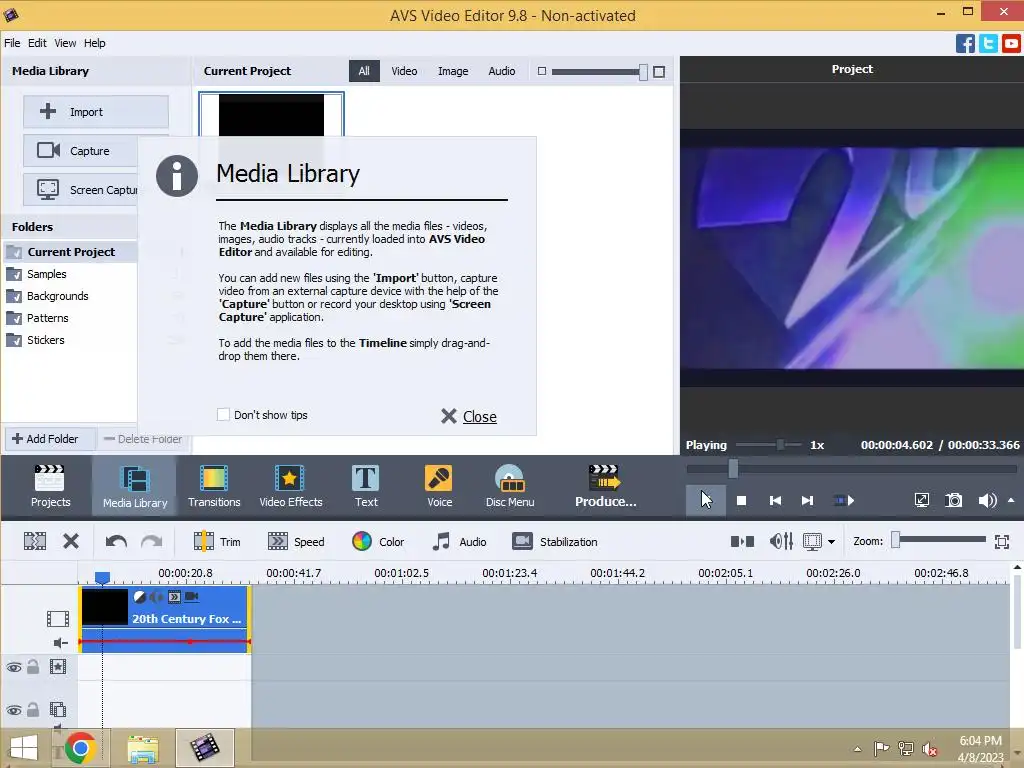Select the 20th Century Fox timeline clip
Viewport: 1024px width, 768px height.
pyautogui.click(x=165, y=619)
